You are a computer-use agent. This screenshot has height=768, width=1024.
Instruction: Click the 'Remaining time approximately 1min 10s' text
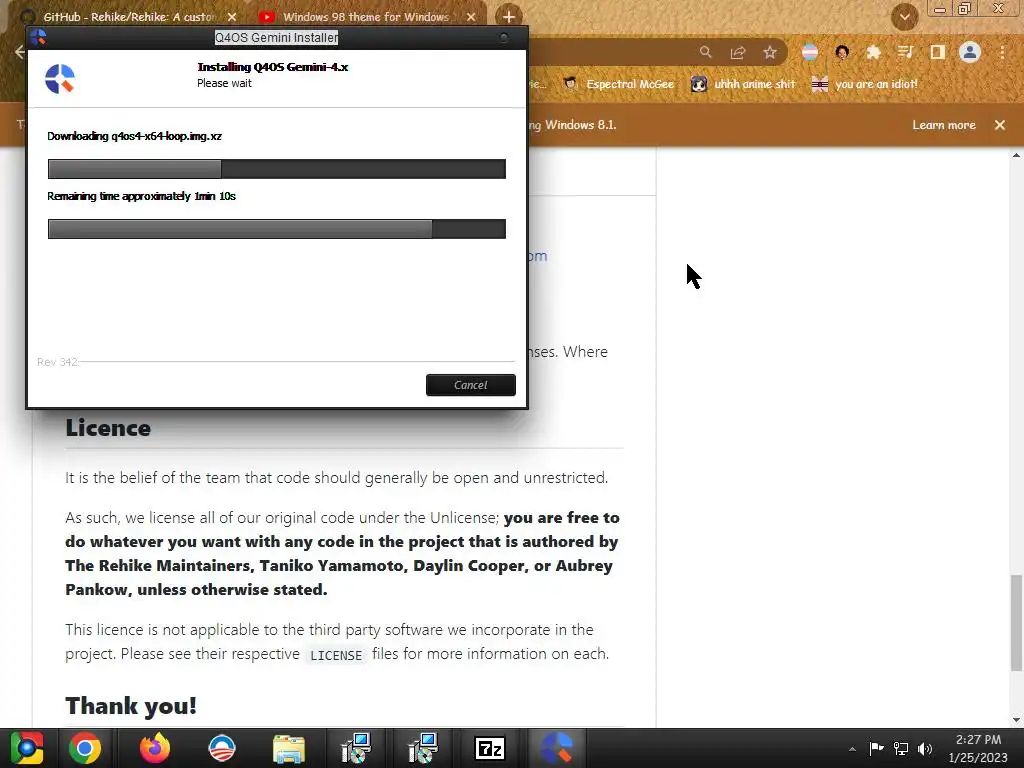141,196
